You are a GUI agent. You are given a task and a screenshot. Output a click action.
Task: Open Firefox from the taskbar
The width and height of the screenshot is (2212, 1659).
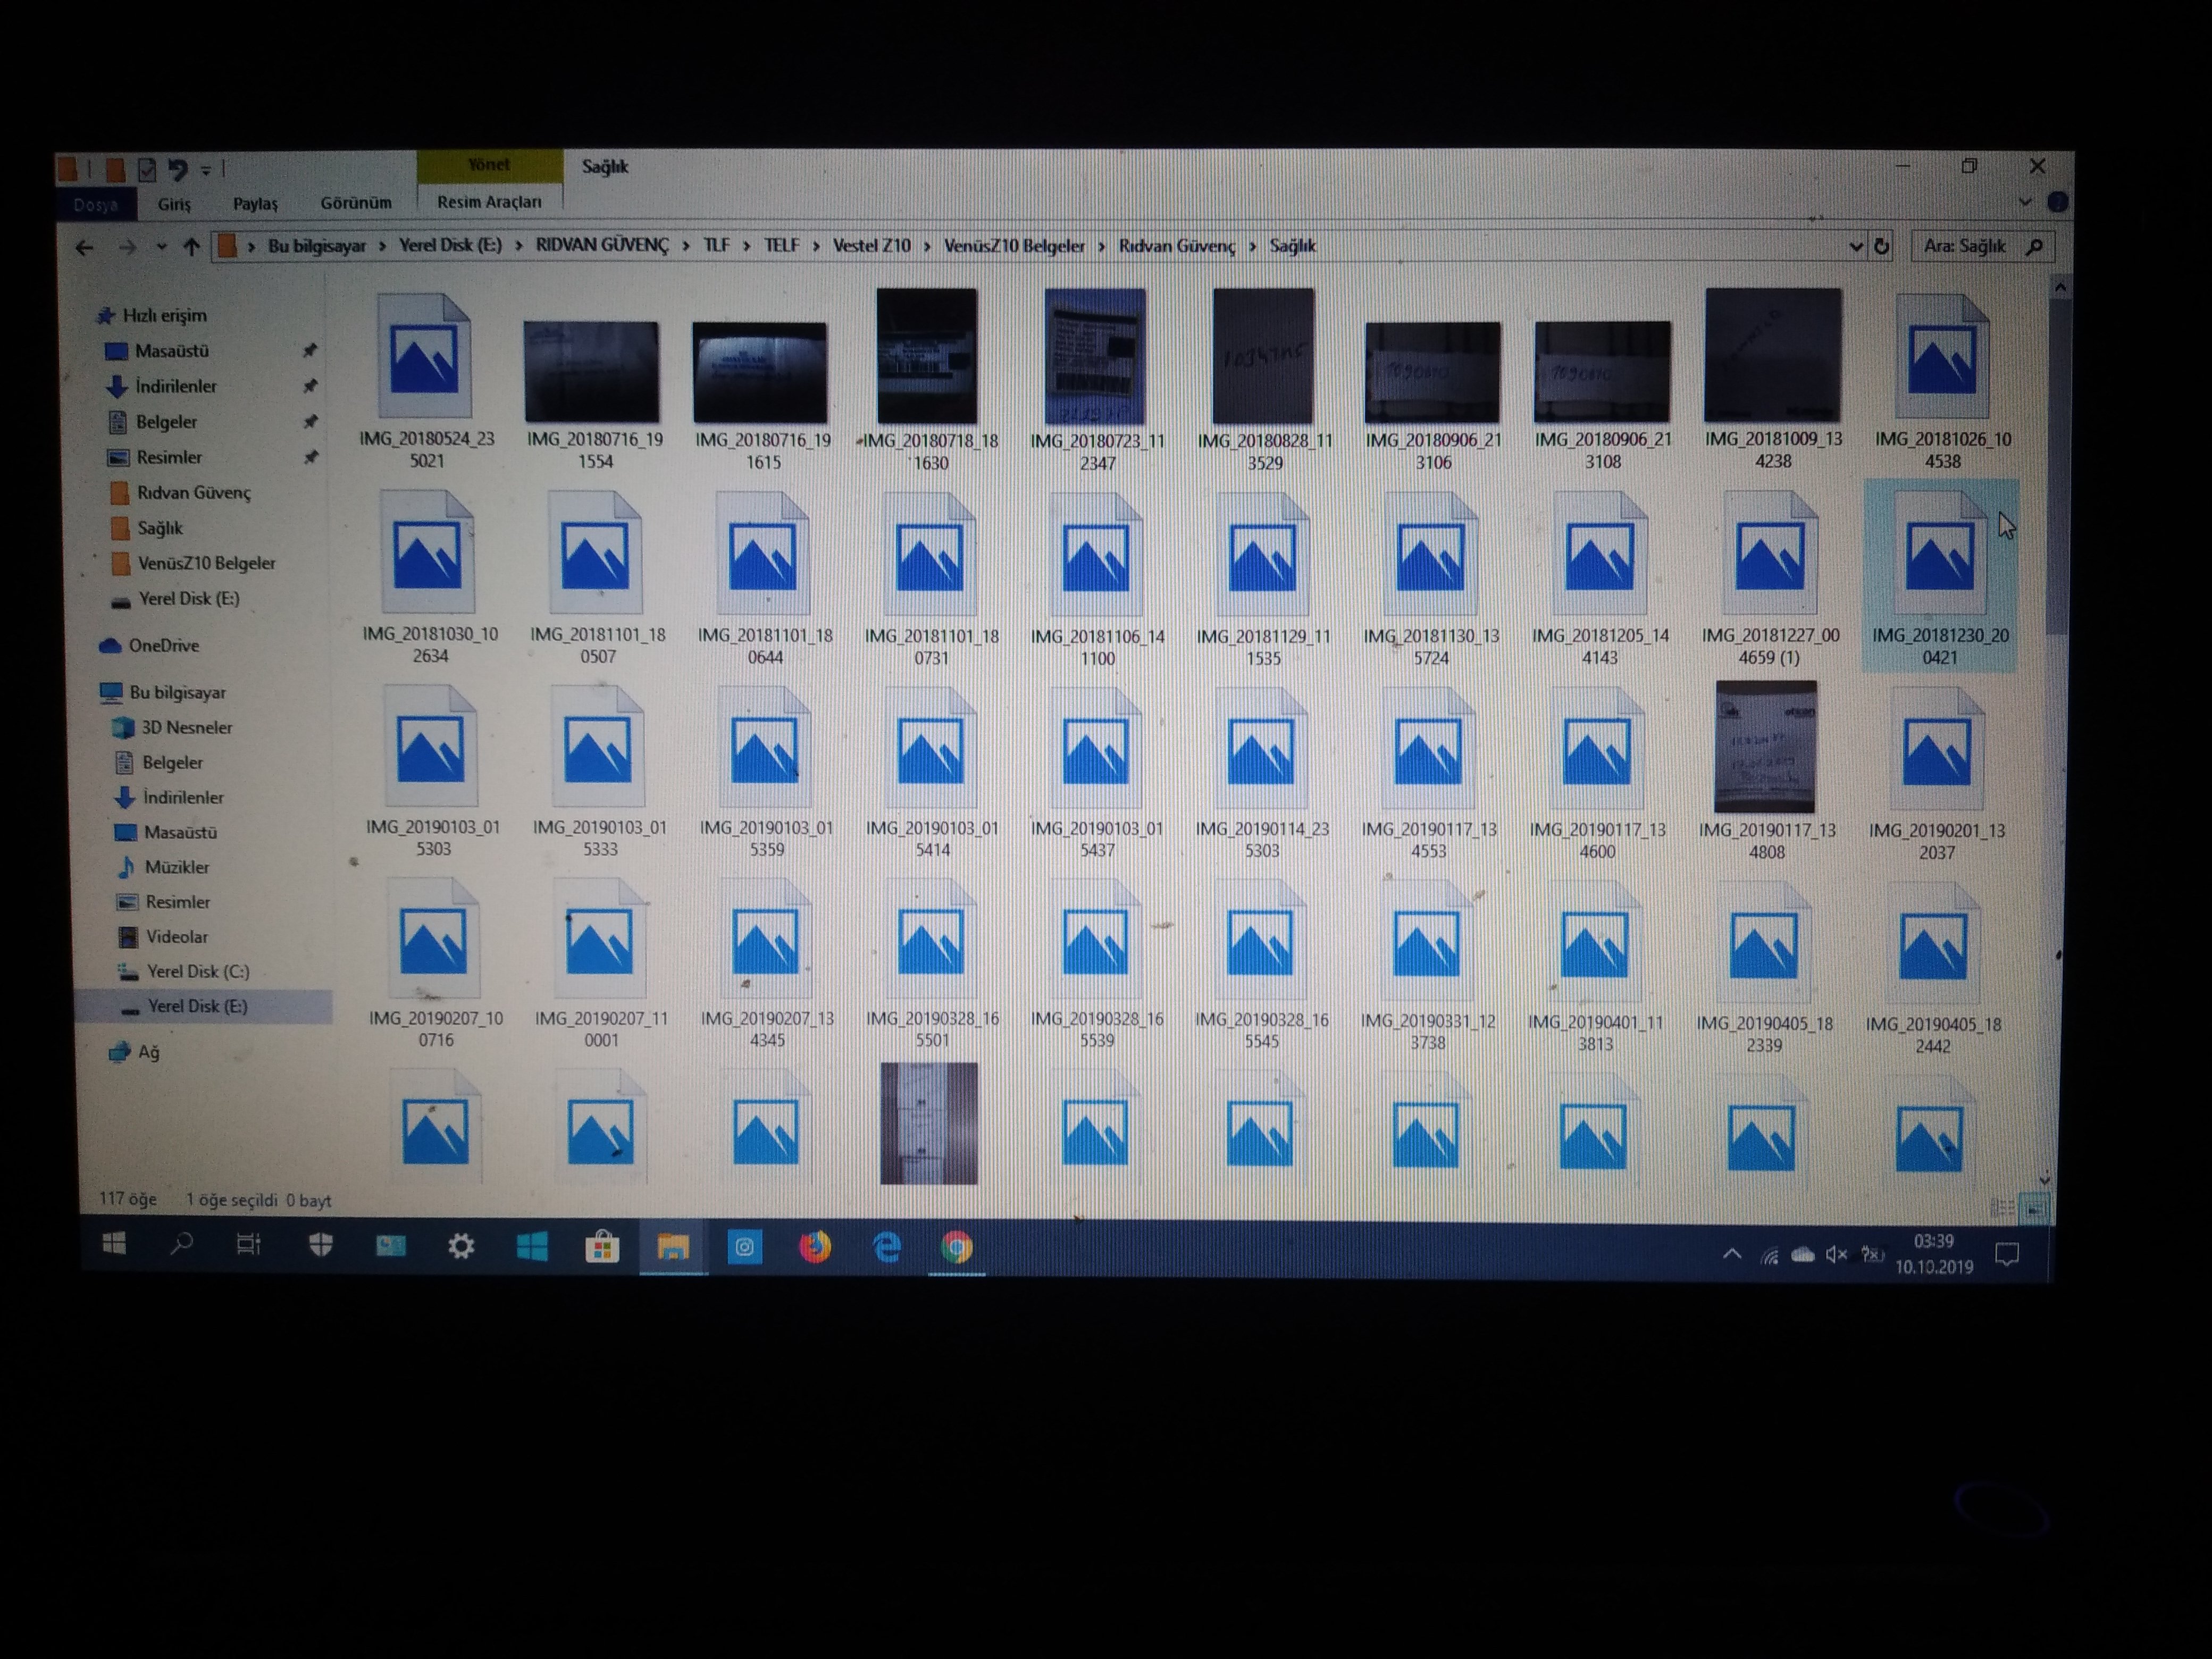point(815,1247)
